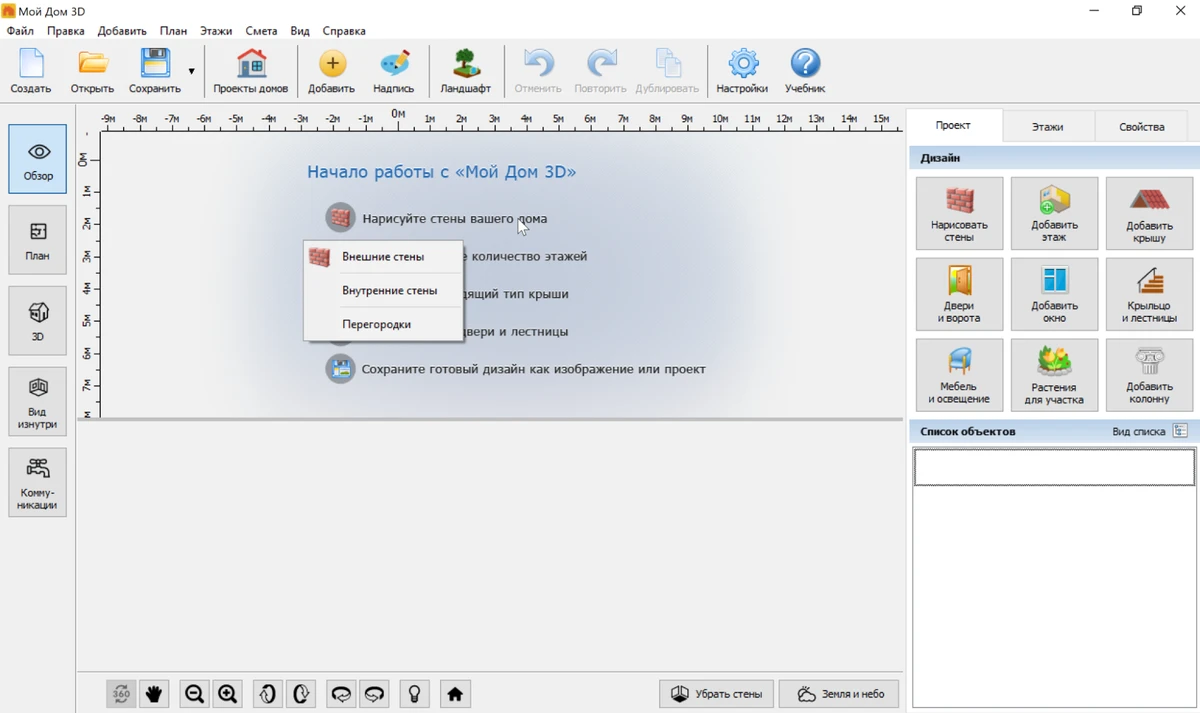
Task: Choose Внешние стены from popup menu
Action: 383,257
